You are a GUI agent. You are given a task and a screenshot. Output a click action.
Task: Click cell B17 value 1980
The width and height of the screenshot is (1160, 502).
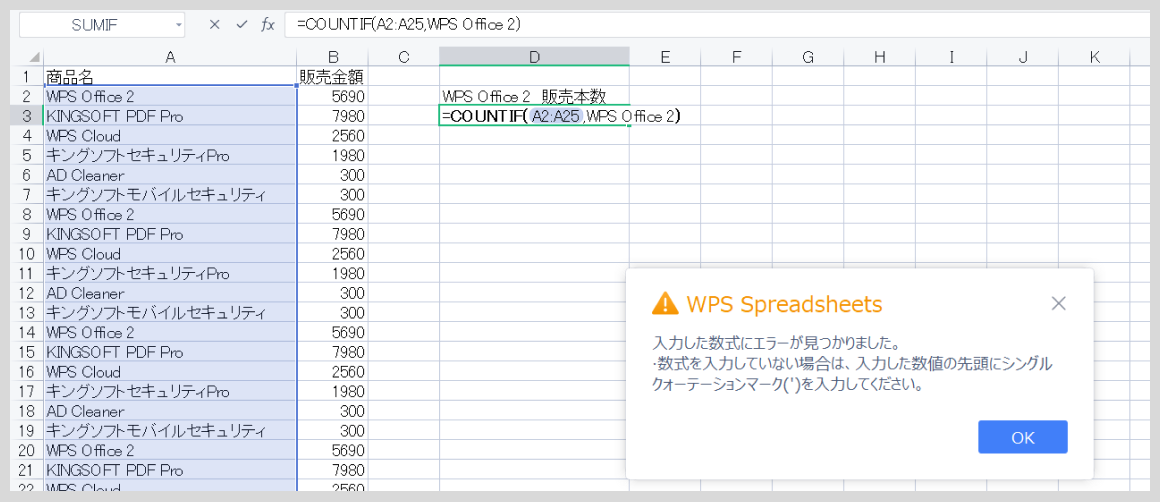click(332, 391)
